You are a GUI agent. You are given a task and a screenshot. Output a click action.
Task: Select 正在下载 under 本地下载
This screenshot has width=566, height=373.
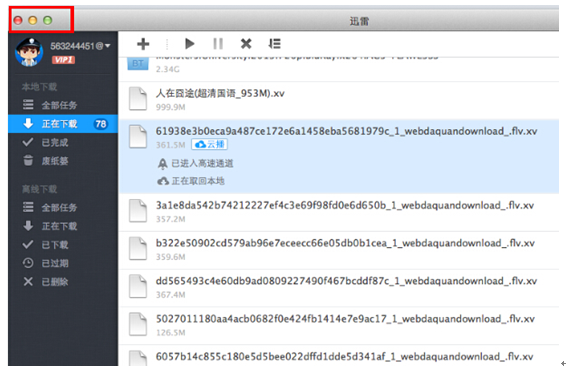click(x=63, y=124)
